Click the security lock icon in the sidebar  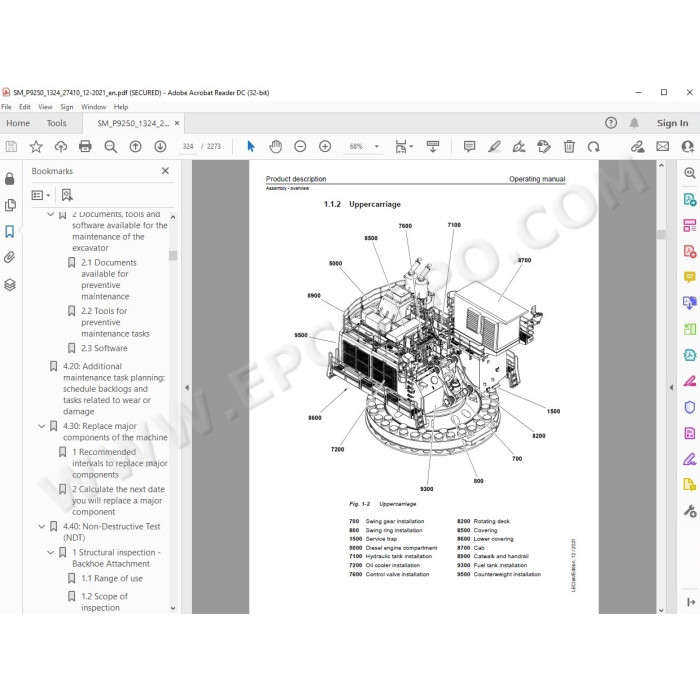click(x=9, y=179)
